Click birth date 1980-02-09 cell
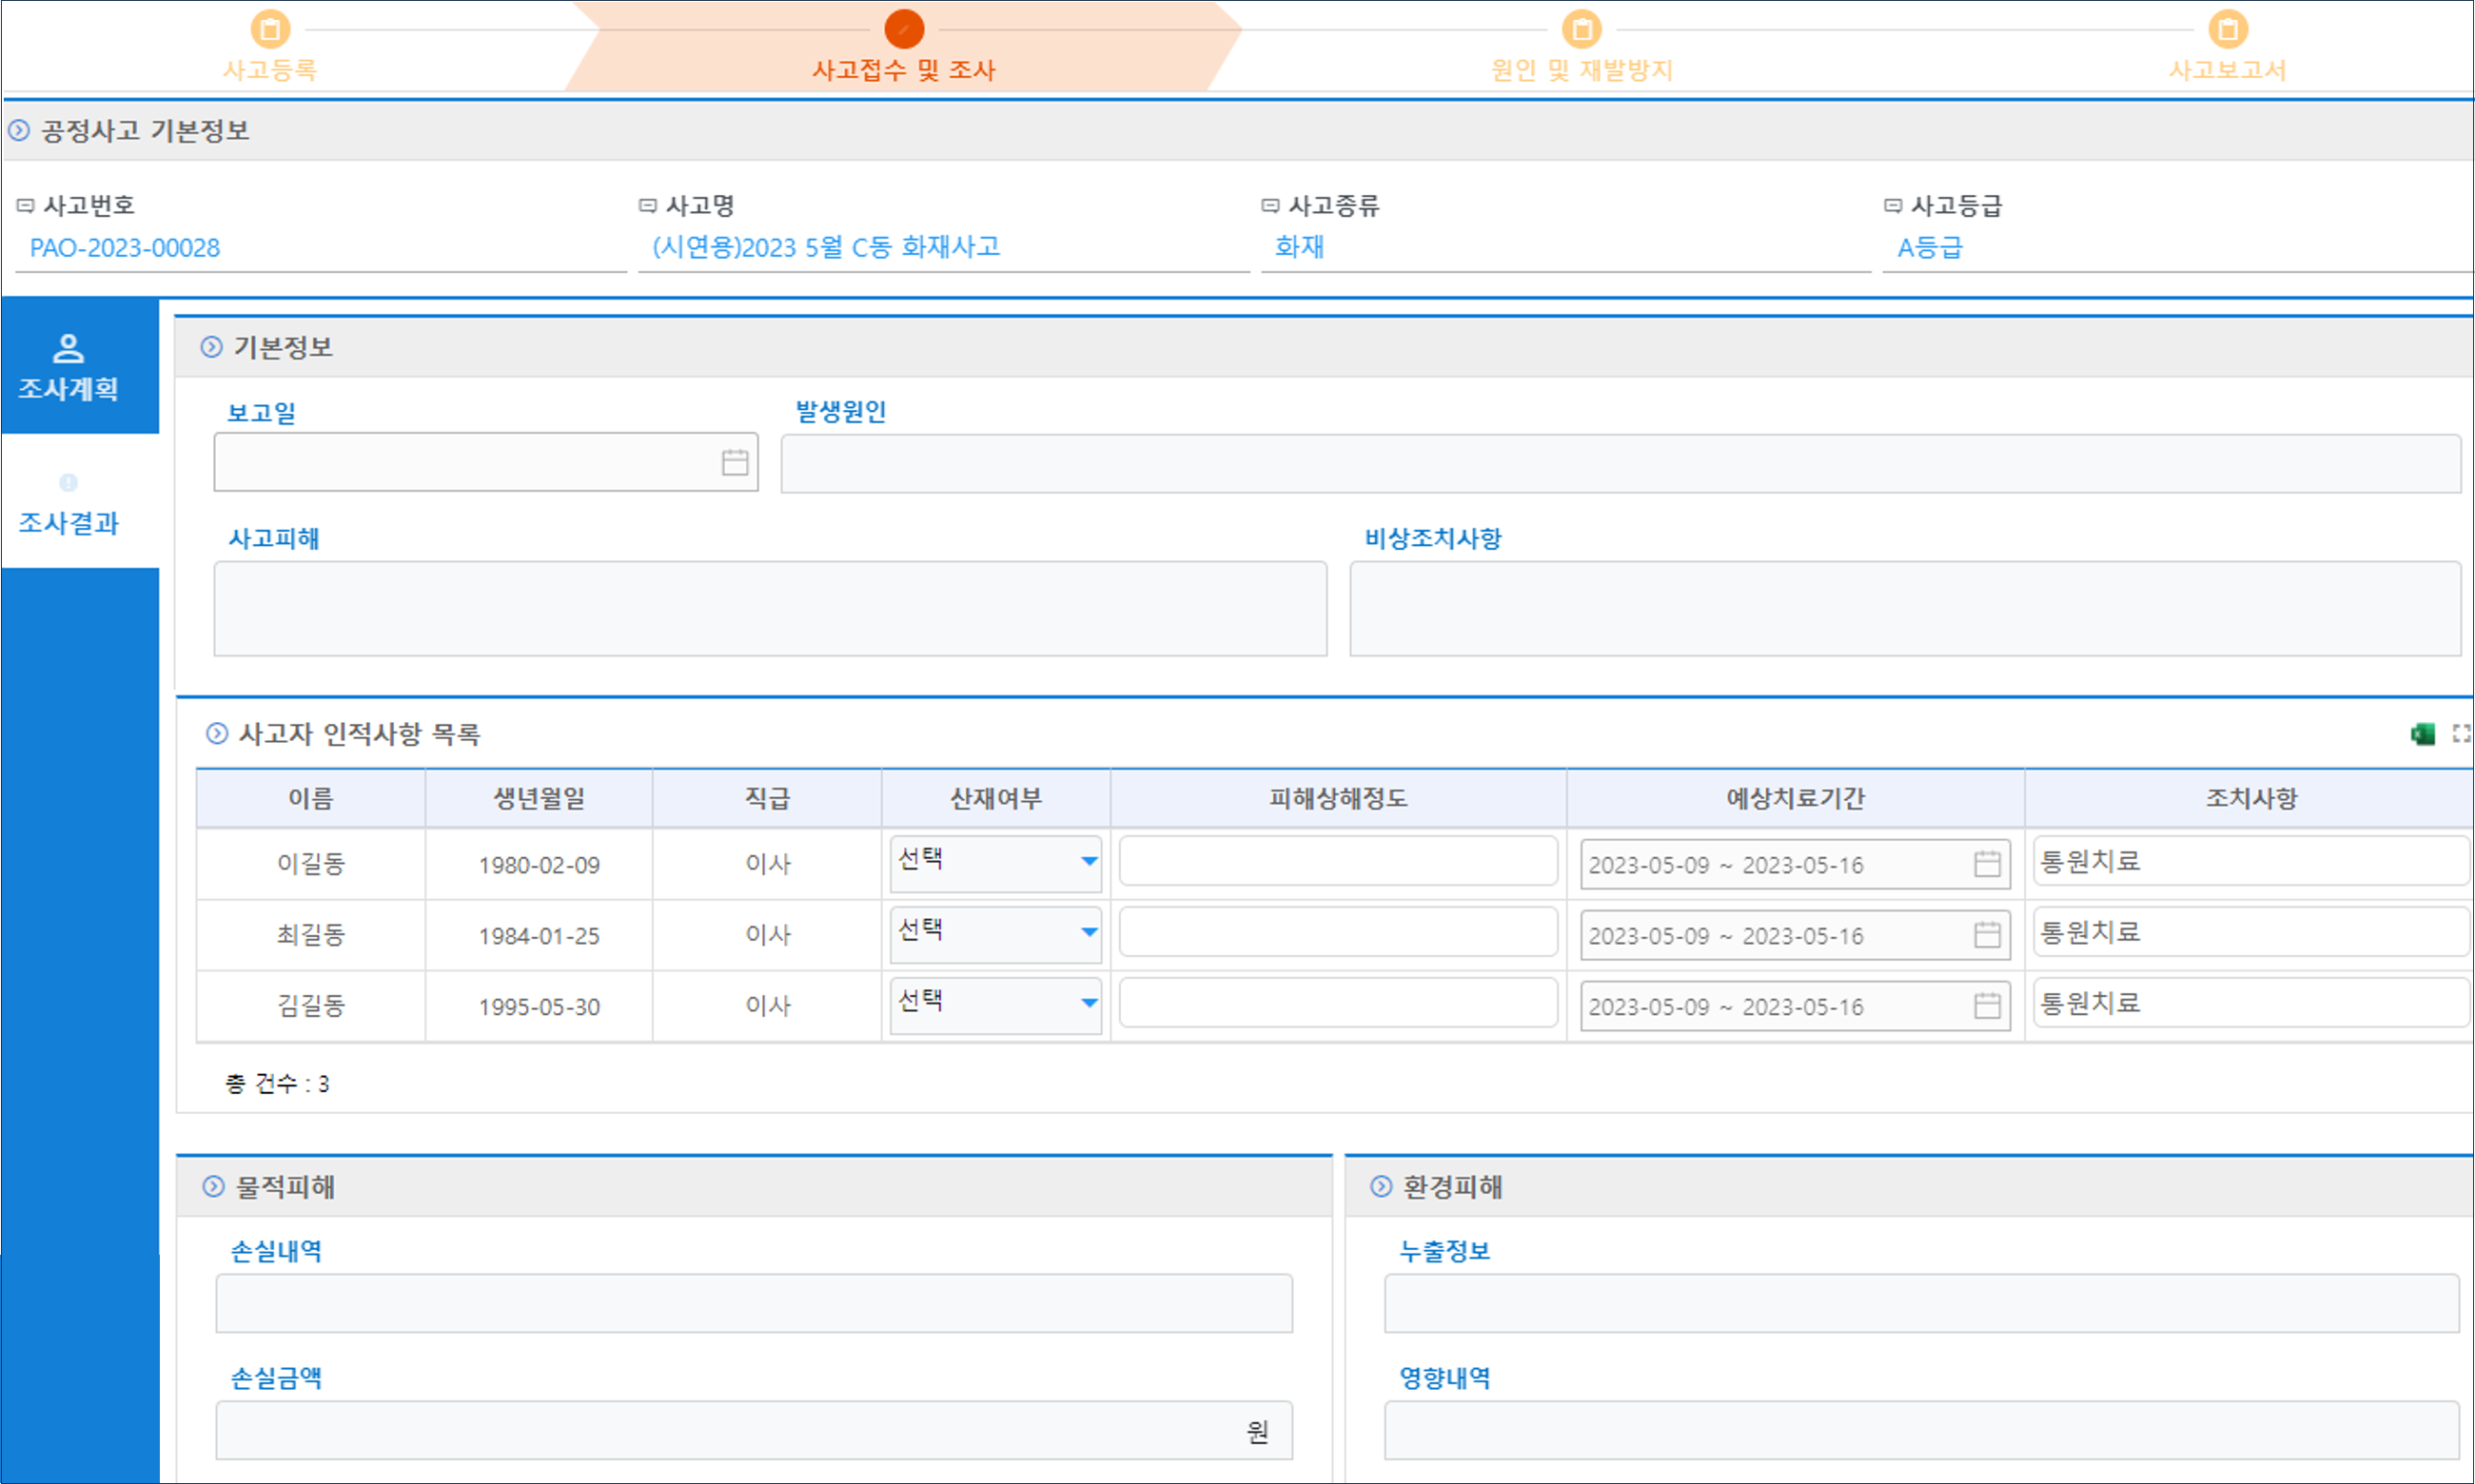2475x1484 pixels. pos(539,865)
